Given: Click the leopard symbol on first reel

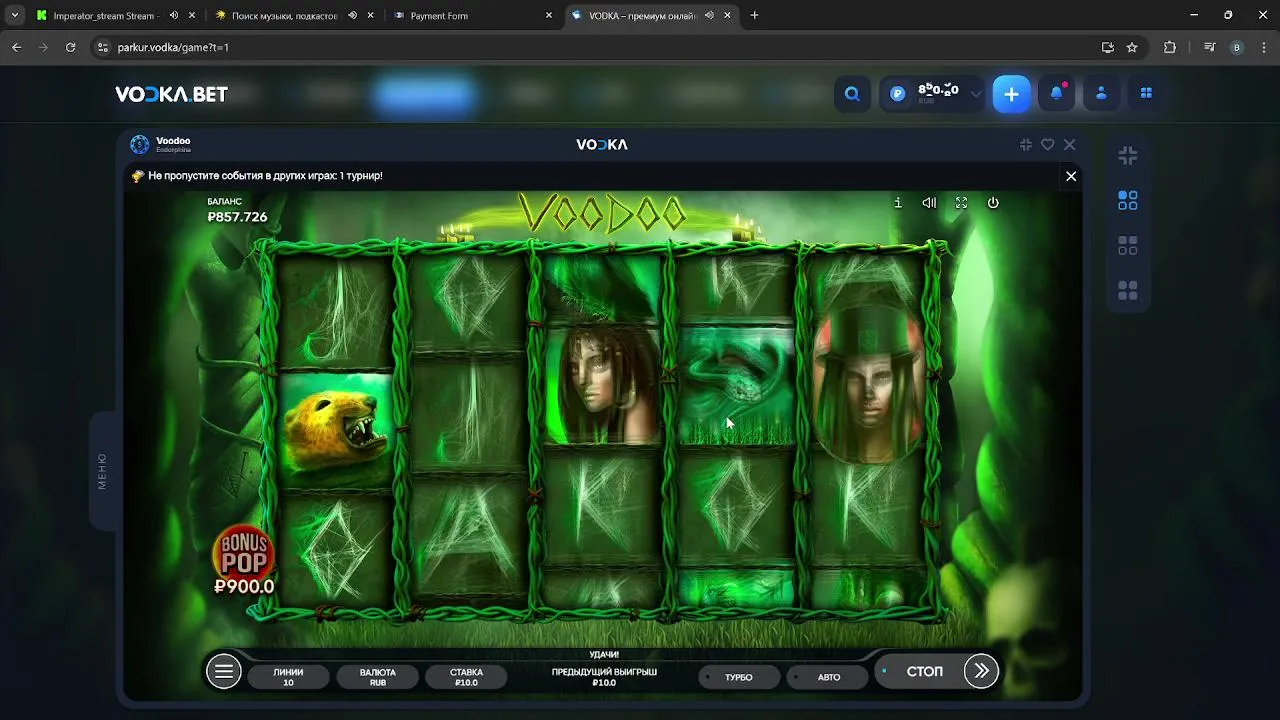Looking at the screenshot, I should click(336, 430).
